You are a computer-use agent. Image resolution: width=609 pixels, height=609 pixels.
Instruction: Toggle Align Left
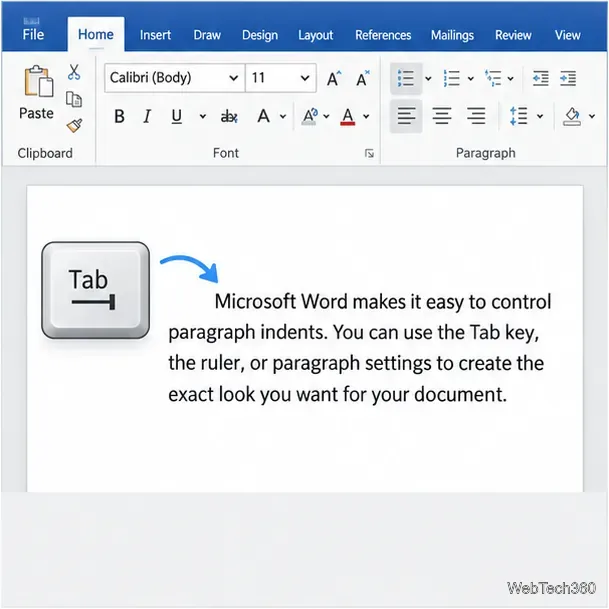click(406, 116)
